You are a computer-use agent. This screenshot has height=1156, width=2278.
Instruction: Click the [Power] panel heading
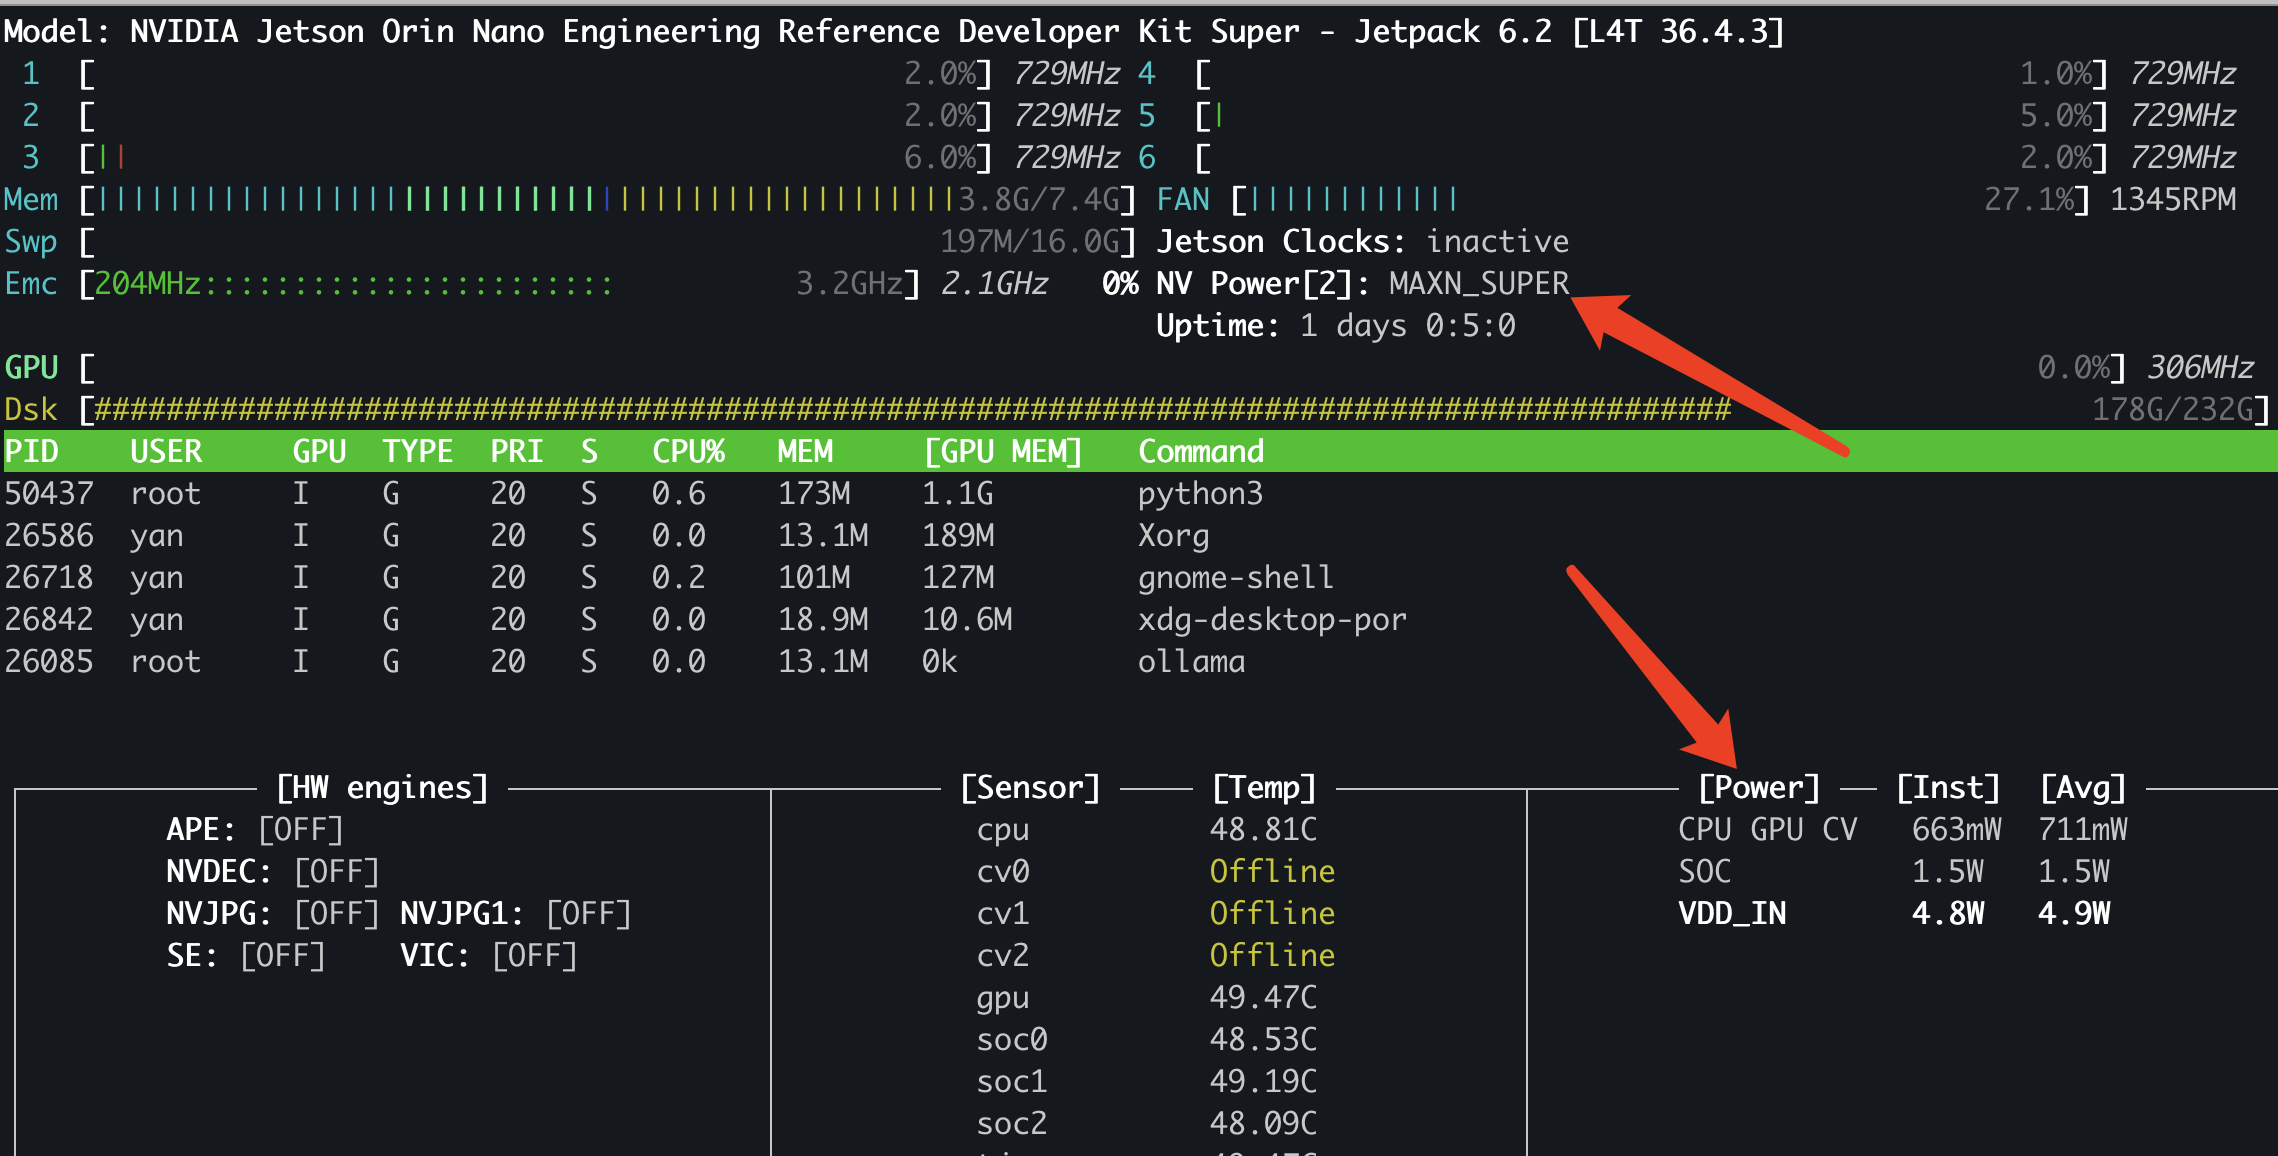1759,788
